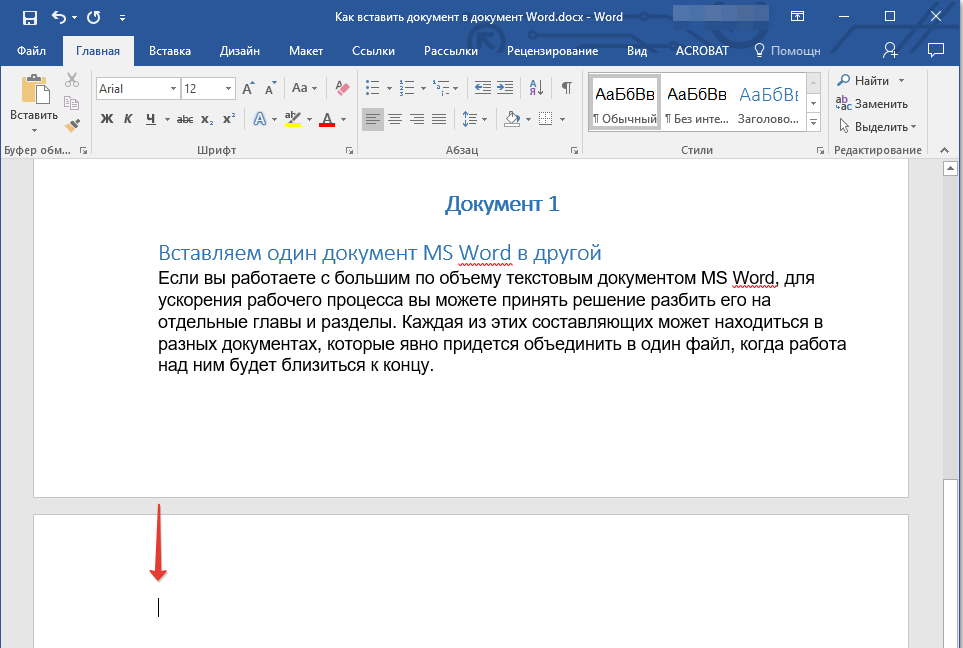963x648 pixels.
Task: Open the Вставка ribbon tab
Action: [x=170, y=50]
